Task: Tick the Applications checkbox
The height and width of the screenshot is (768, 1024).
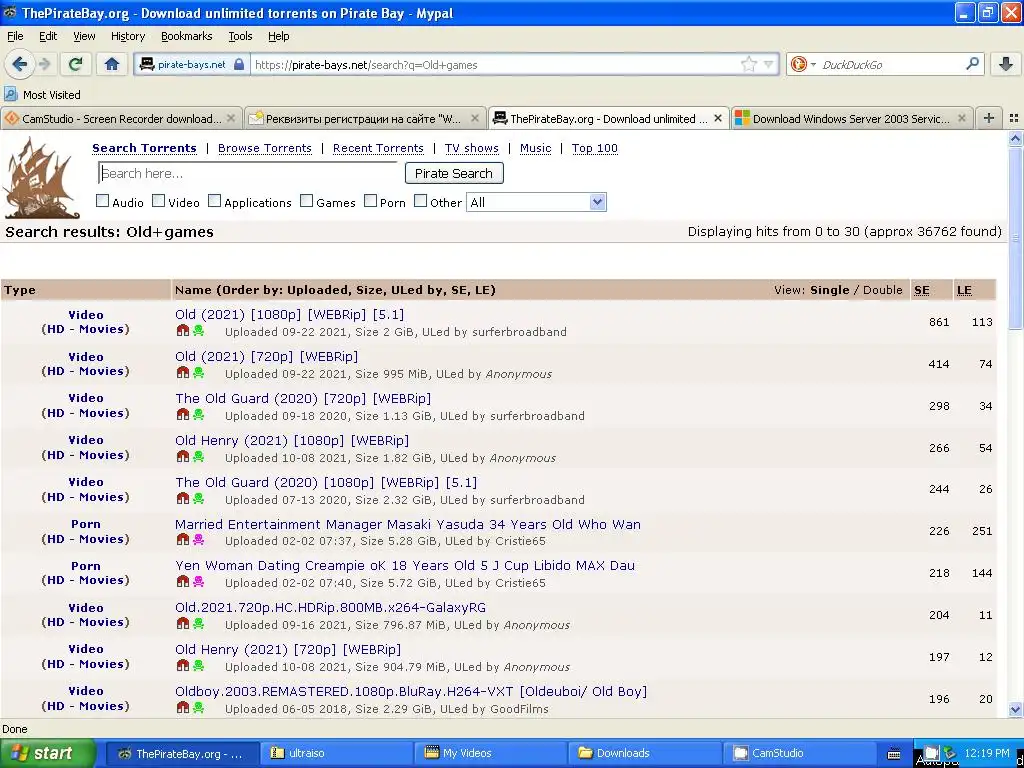Action: (x=215, y=201)
